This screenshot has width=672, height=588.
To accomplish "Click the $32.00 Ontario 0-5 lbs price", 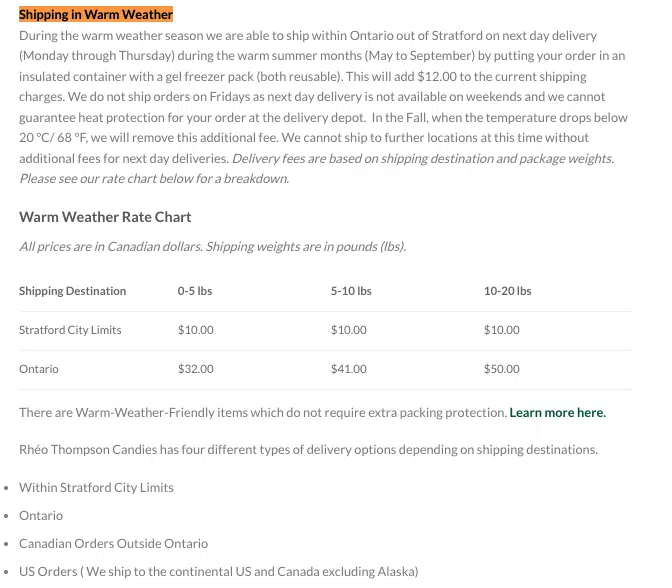I will 196,369.
